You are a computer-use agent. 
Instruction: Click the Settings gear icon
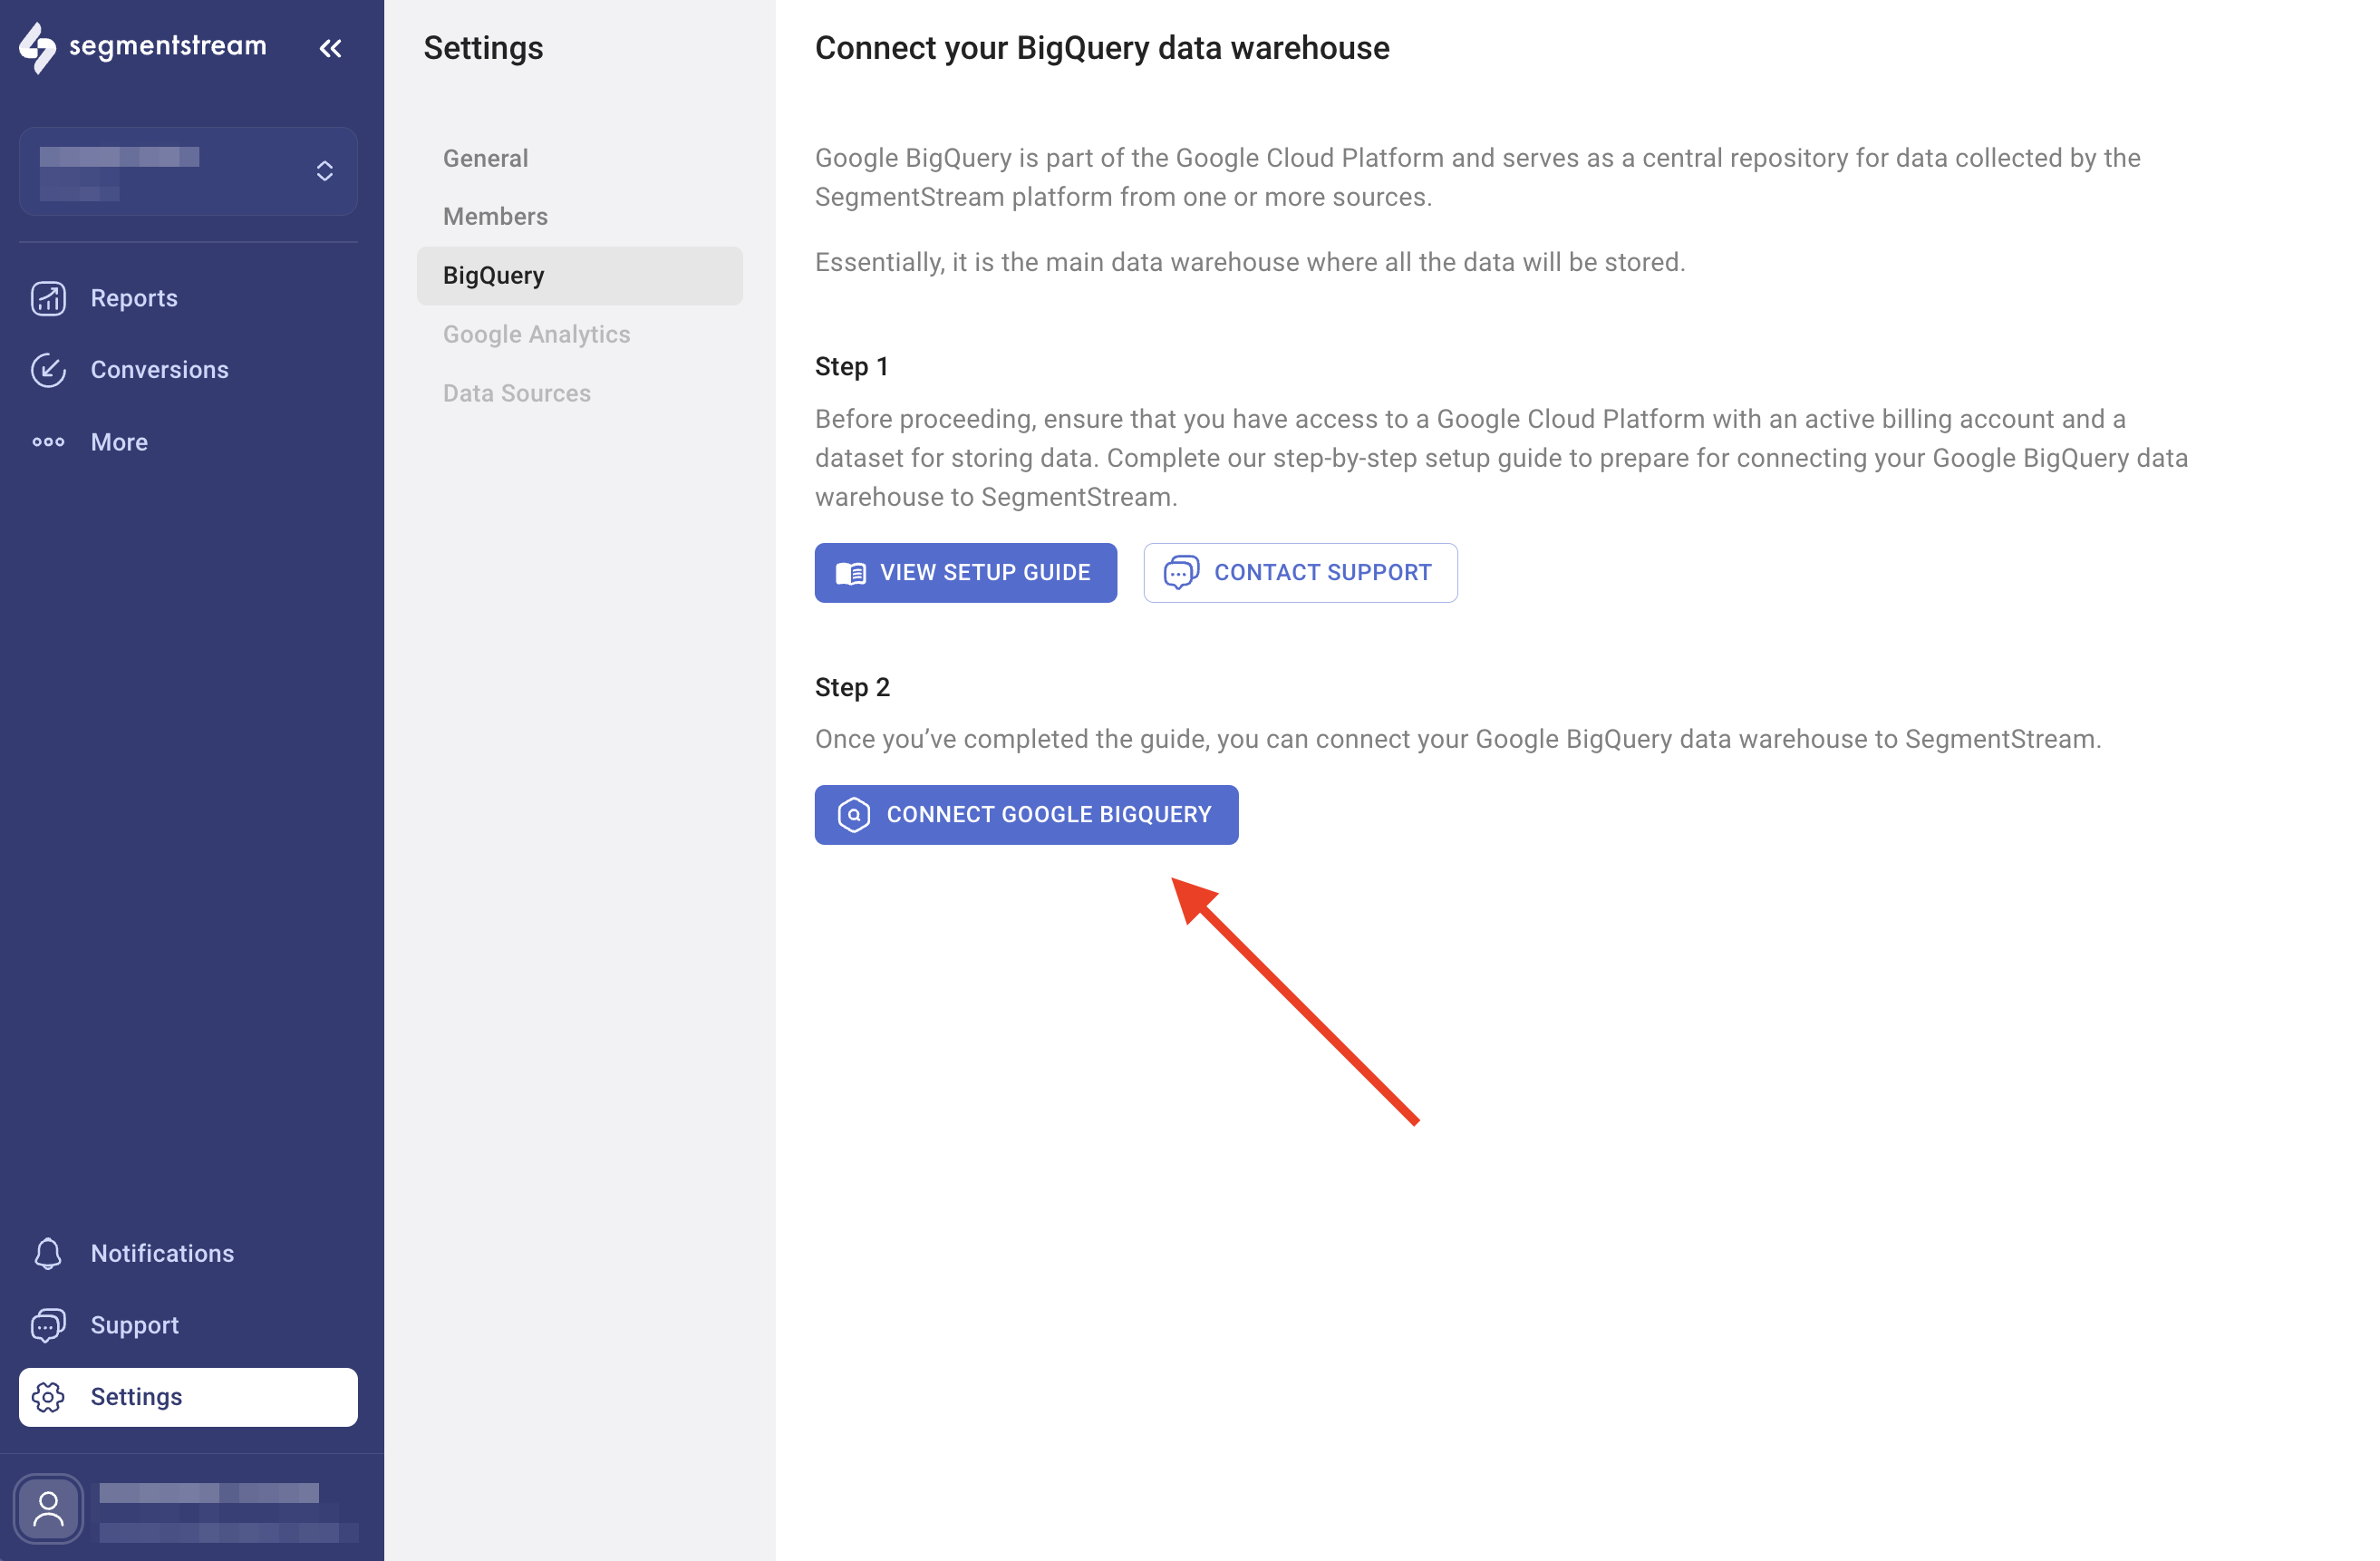(48, 1397)
